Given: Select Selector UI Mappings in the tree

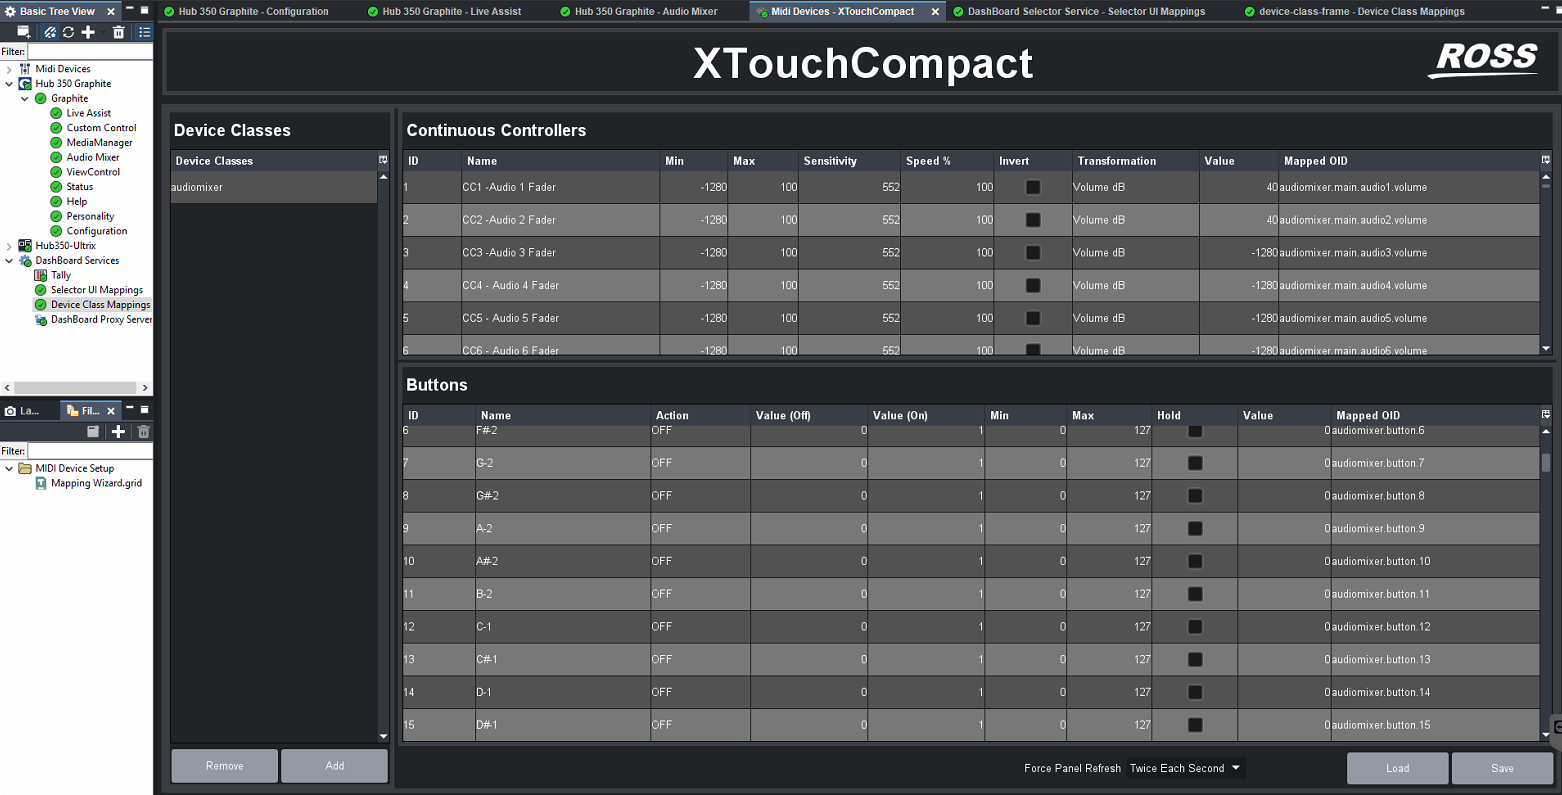Looking at the screenshot, I should pyautogui.click(x=97, y=290).
